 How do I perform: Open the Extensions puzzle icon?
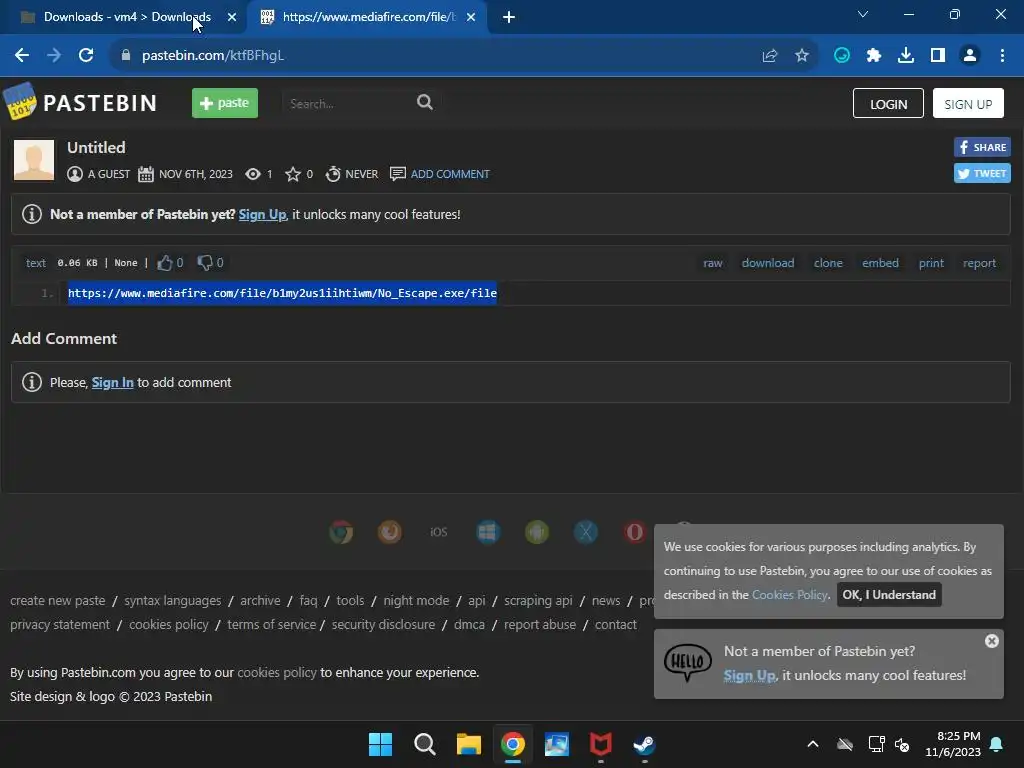tap(874, 56)
